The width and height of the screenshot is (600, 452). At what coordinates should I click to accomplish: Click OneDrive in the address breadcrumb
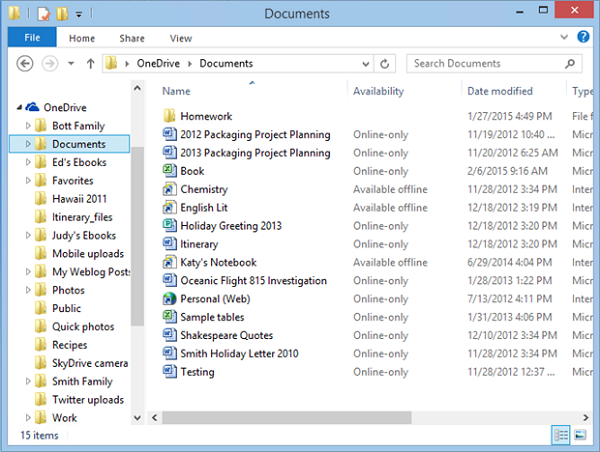coord(158,64)
